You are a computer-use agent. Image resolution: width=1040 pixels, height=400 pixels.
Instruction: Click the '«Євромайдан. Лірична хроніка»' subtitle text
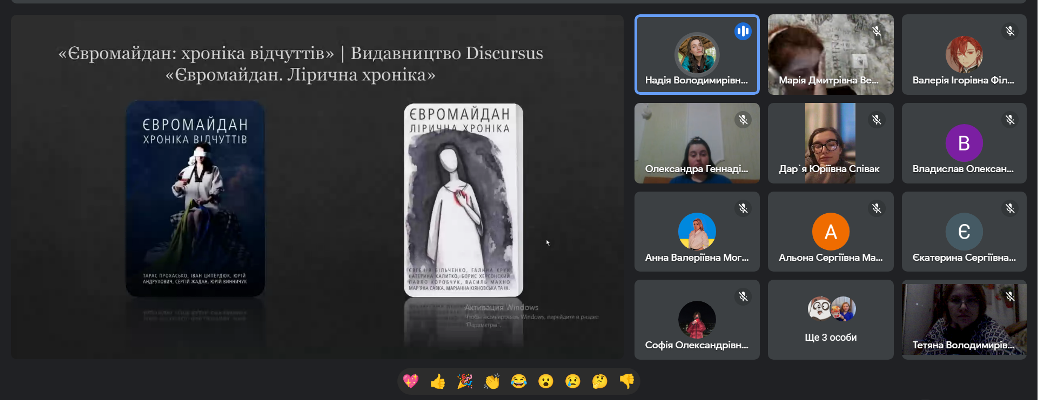click(x=300, y=75)
